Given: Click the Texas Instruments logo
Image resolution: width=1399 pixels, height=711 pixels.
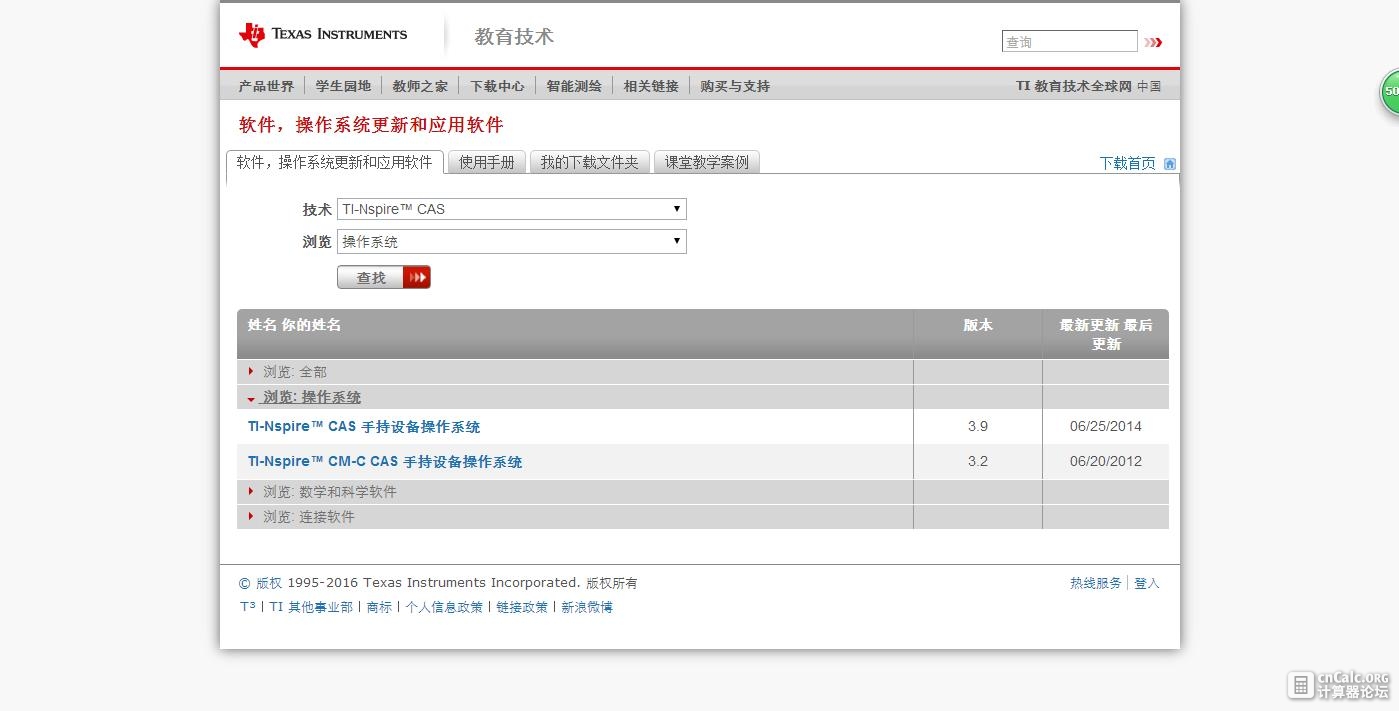Looking at the screenshot, I should tap(323, 35).
